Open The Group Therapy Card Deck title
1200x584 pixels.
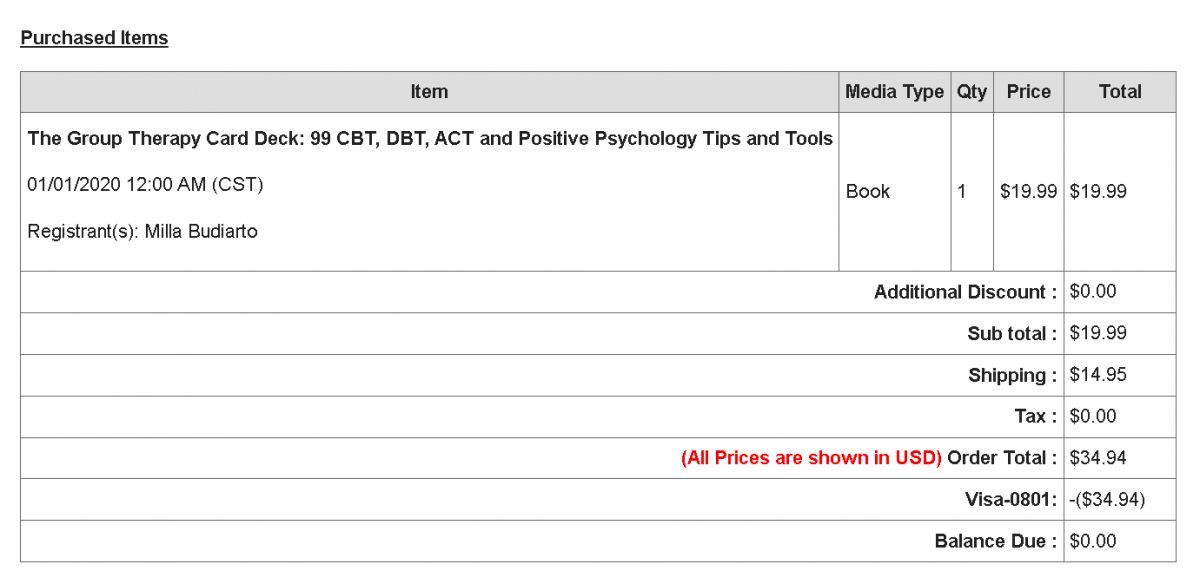click(x=430, y=139)
